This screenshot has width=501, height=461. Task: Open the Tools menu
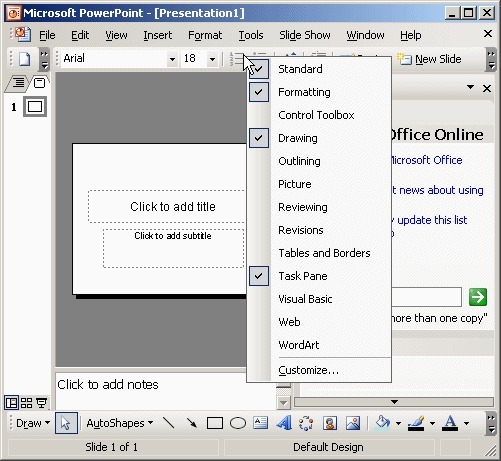pyautogui.click(x=251, y=35)
